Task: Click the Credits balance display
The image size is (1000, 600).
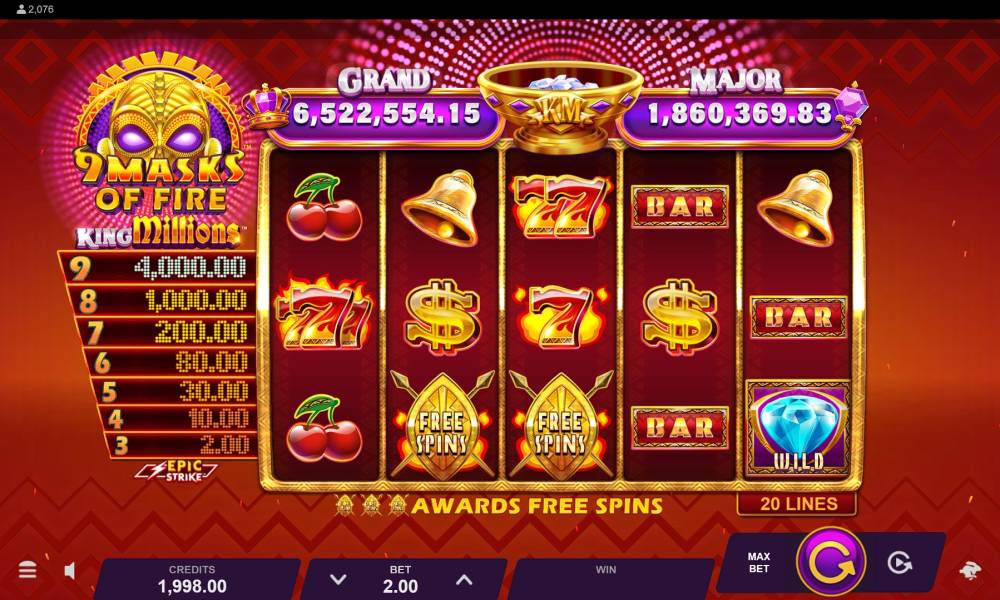Action: 192,579
